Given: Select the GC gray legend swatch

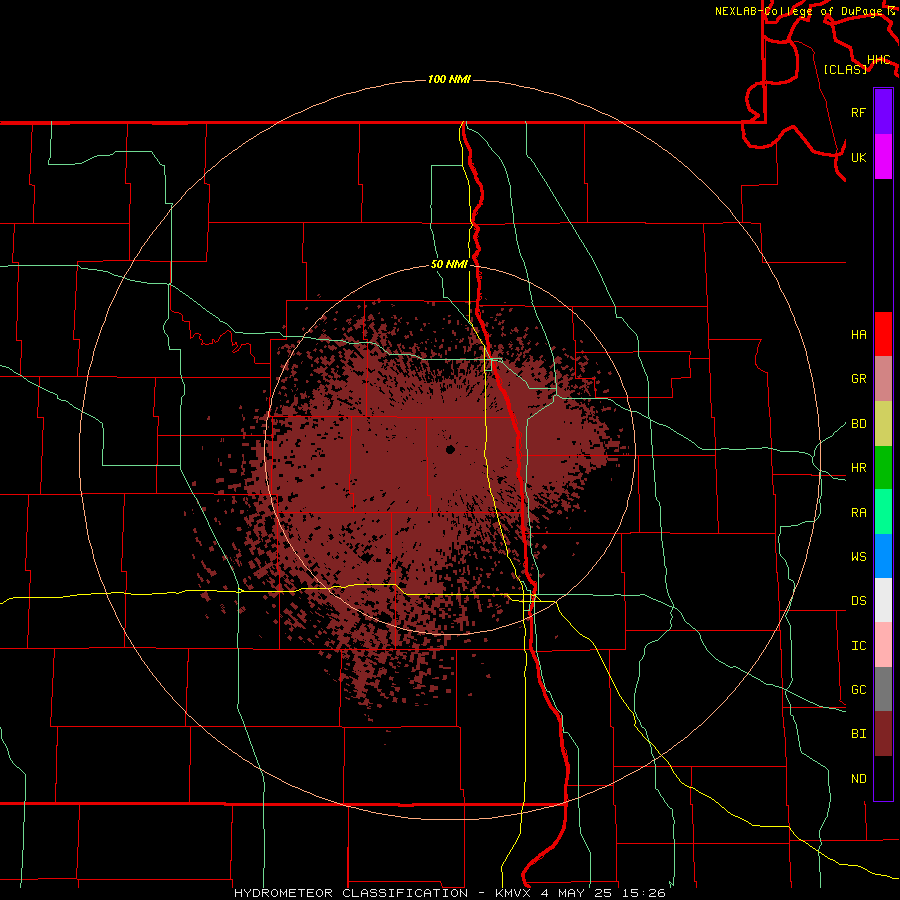Looking at the screenshot, I should point(883,689).
